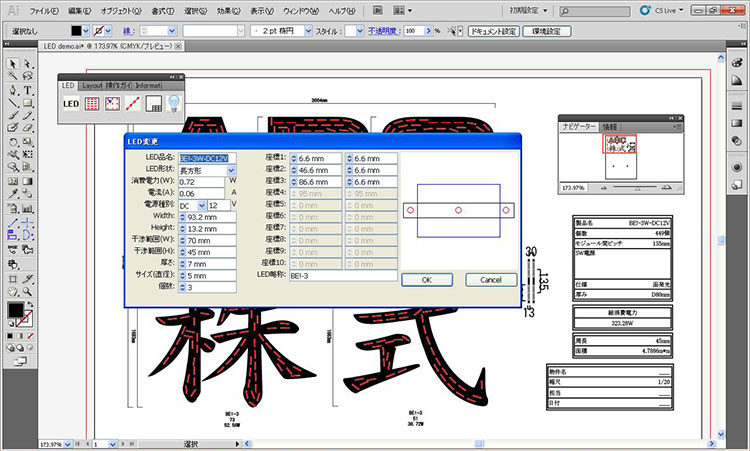Screen dimensions: 750x451
Task: Click the red LED grid icon
Action: coord(92,103)
